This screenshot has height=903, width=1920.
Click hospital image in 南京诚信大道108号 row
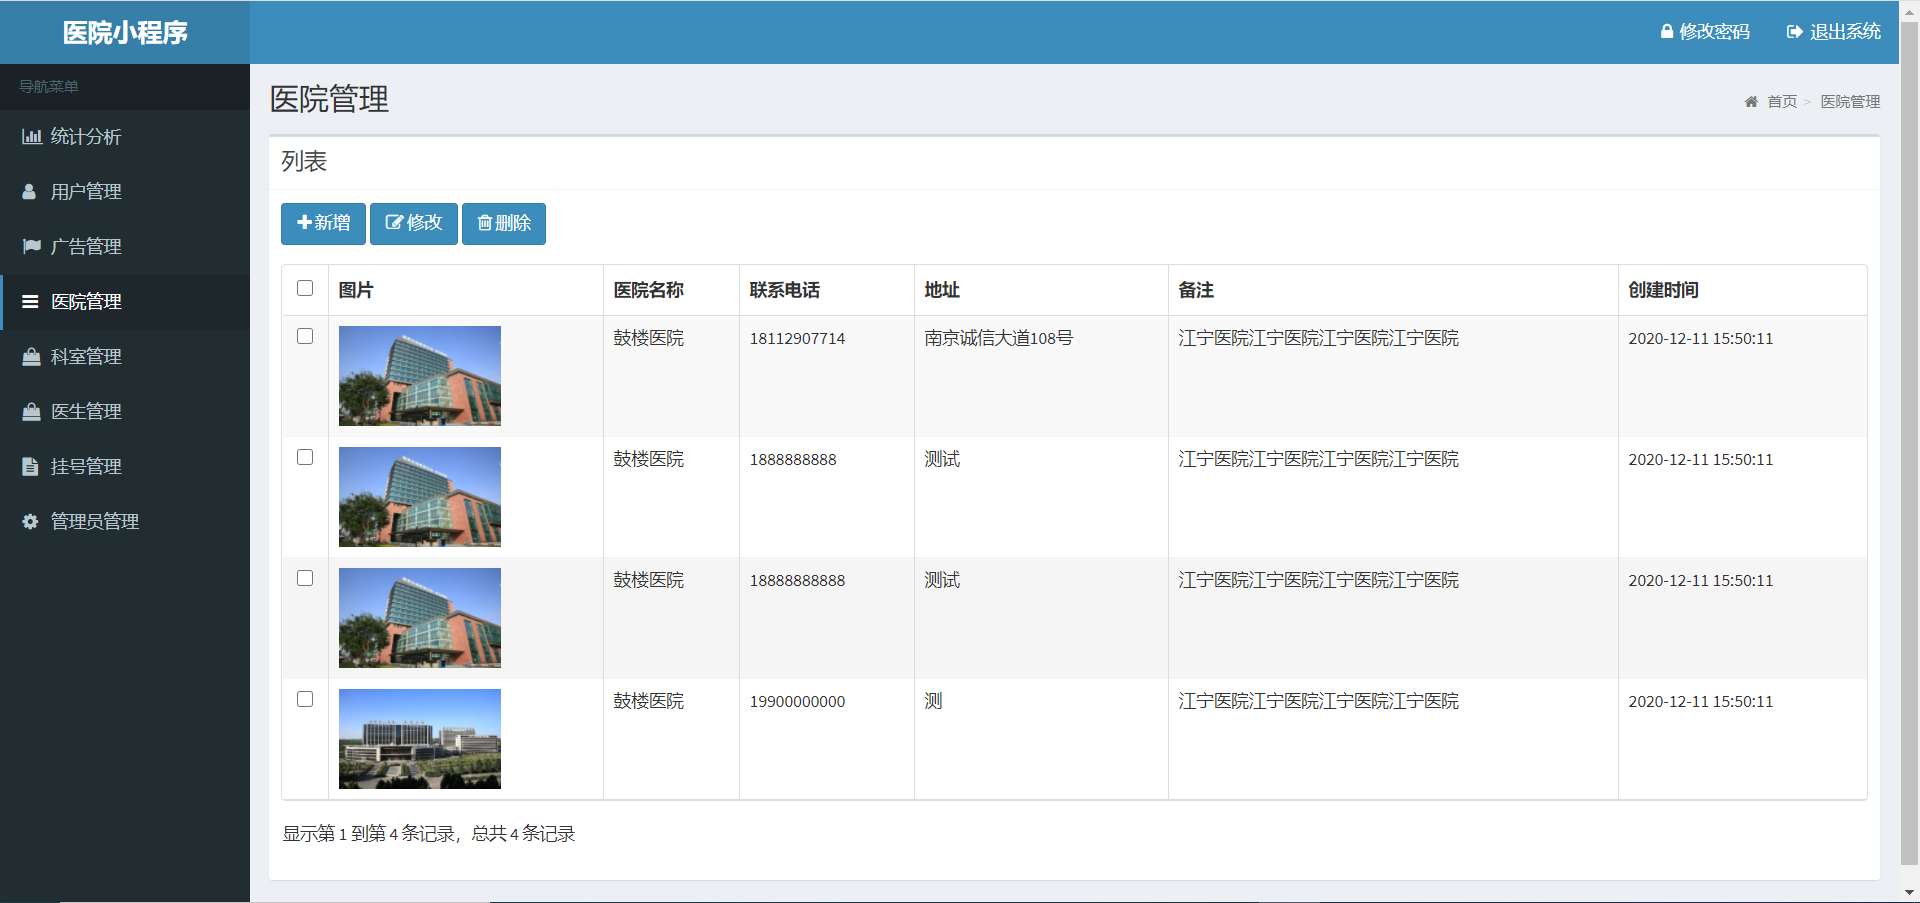420,376
